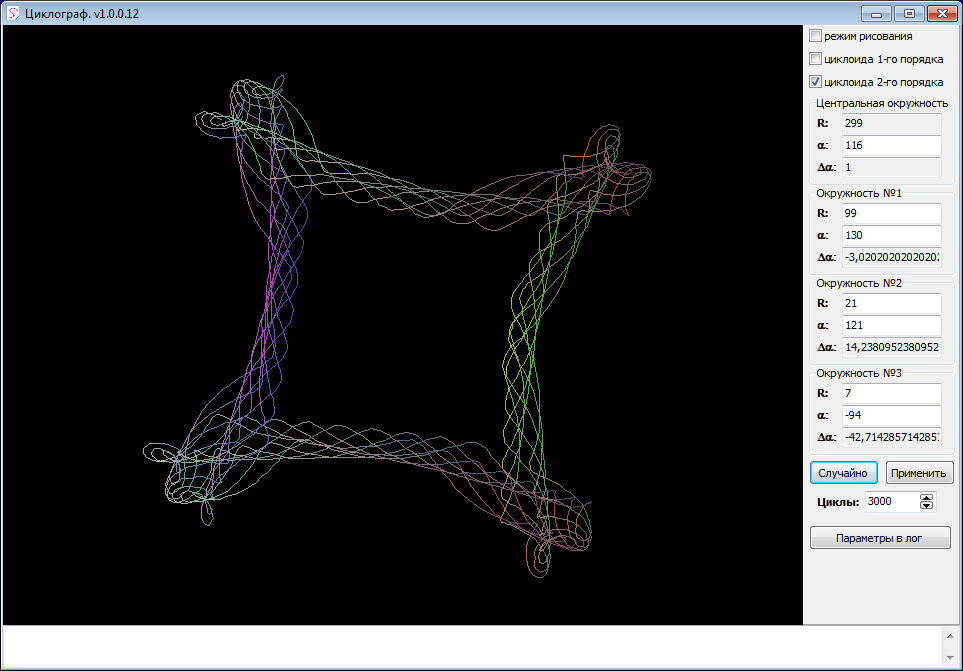Screen dimensions: 963x671
Task: Edit the central circle α value 116
Action: tap(891, 145)
